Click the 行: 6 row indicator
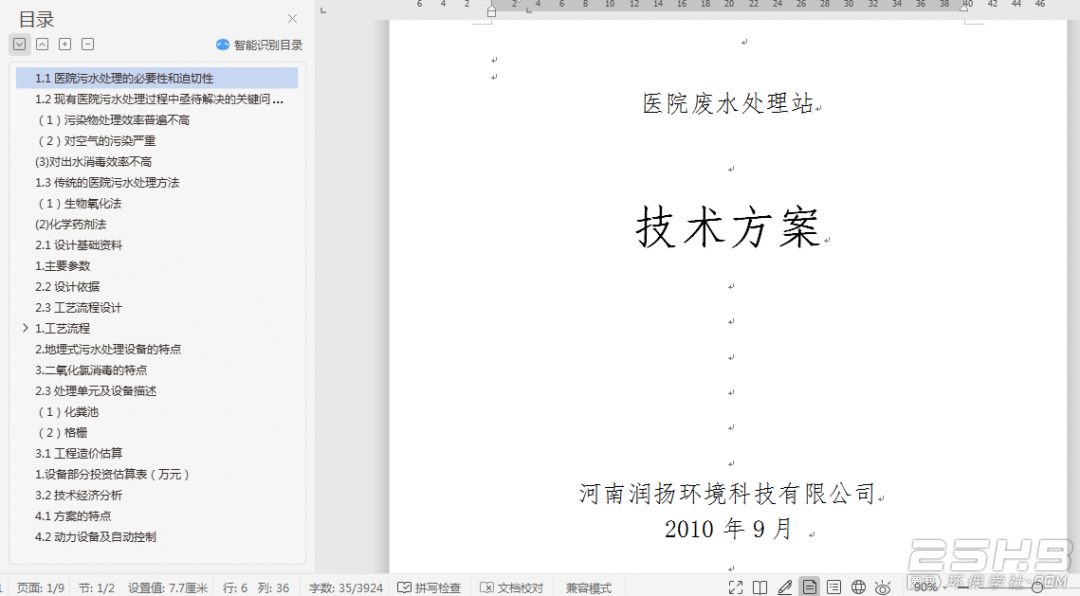Viewport: 1080px width, 596px height. pyautogui.click(x=235, y=588)
